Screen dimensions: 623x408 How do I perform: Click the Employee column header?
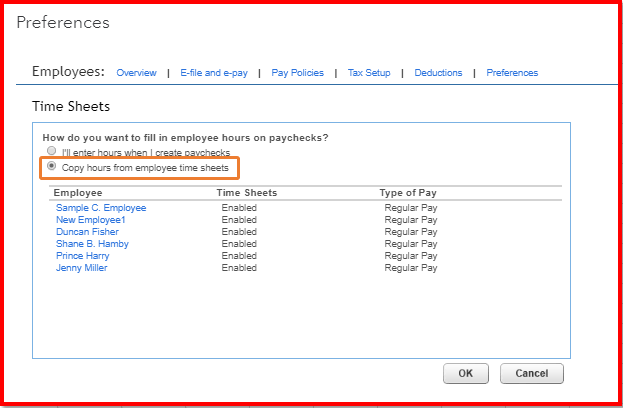pos(78,193)
